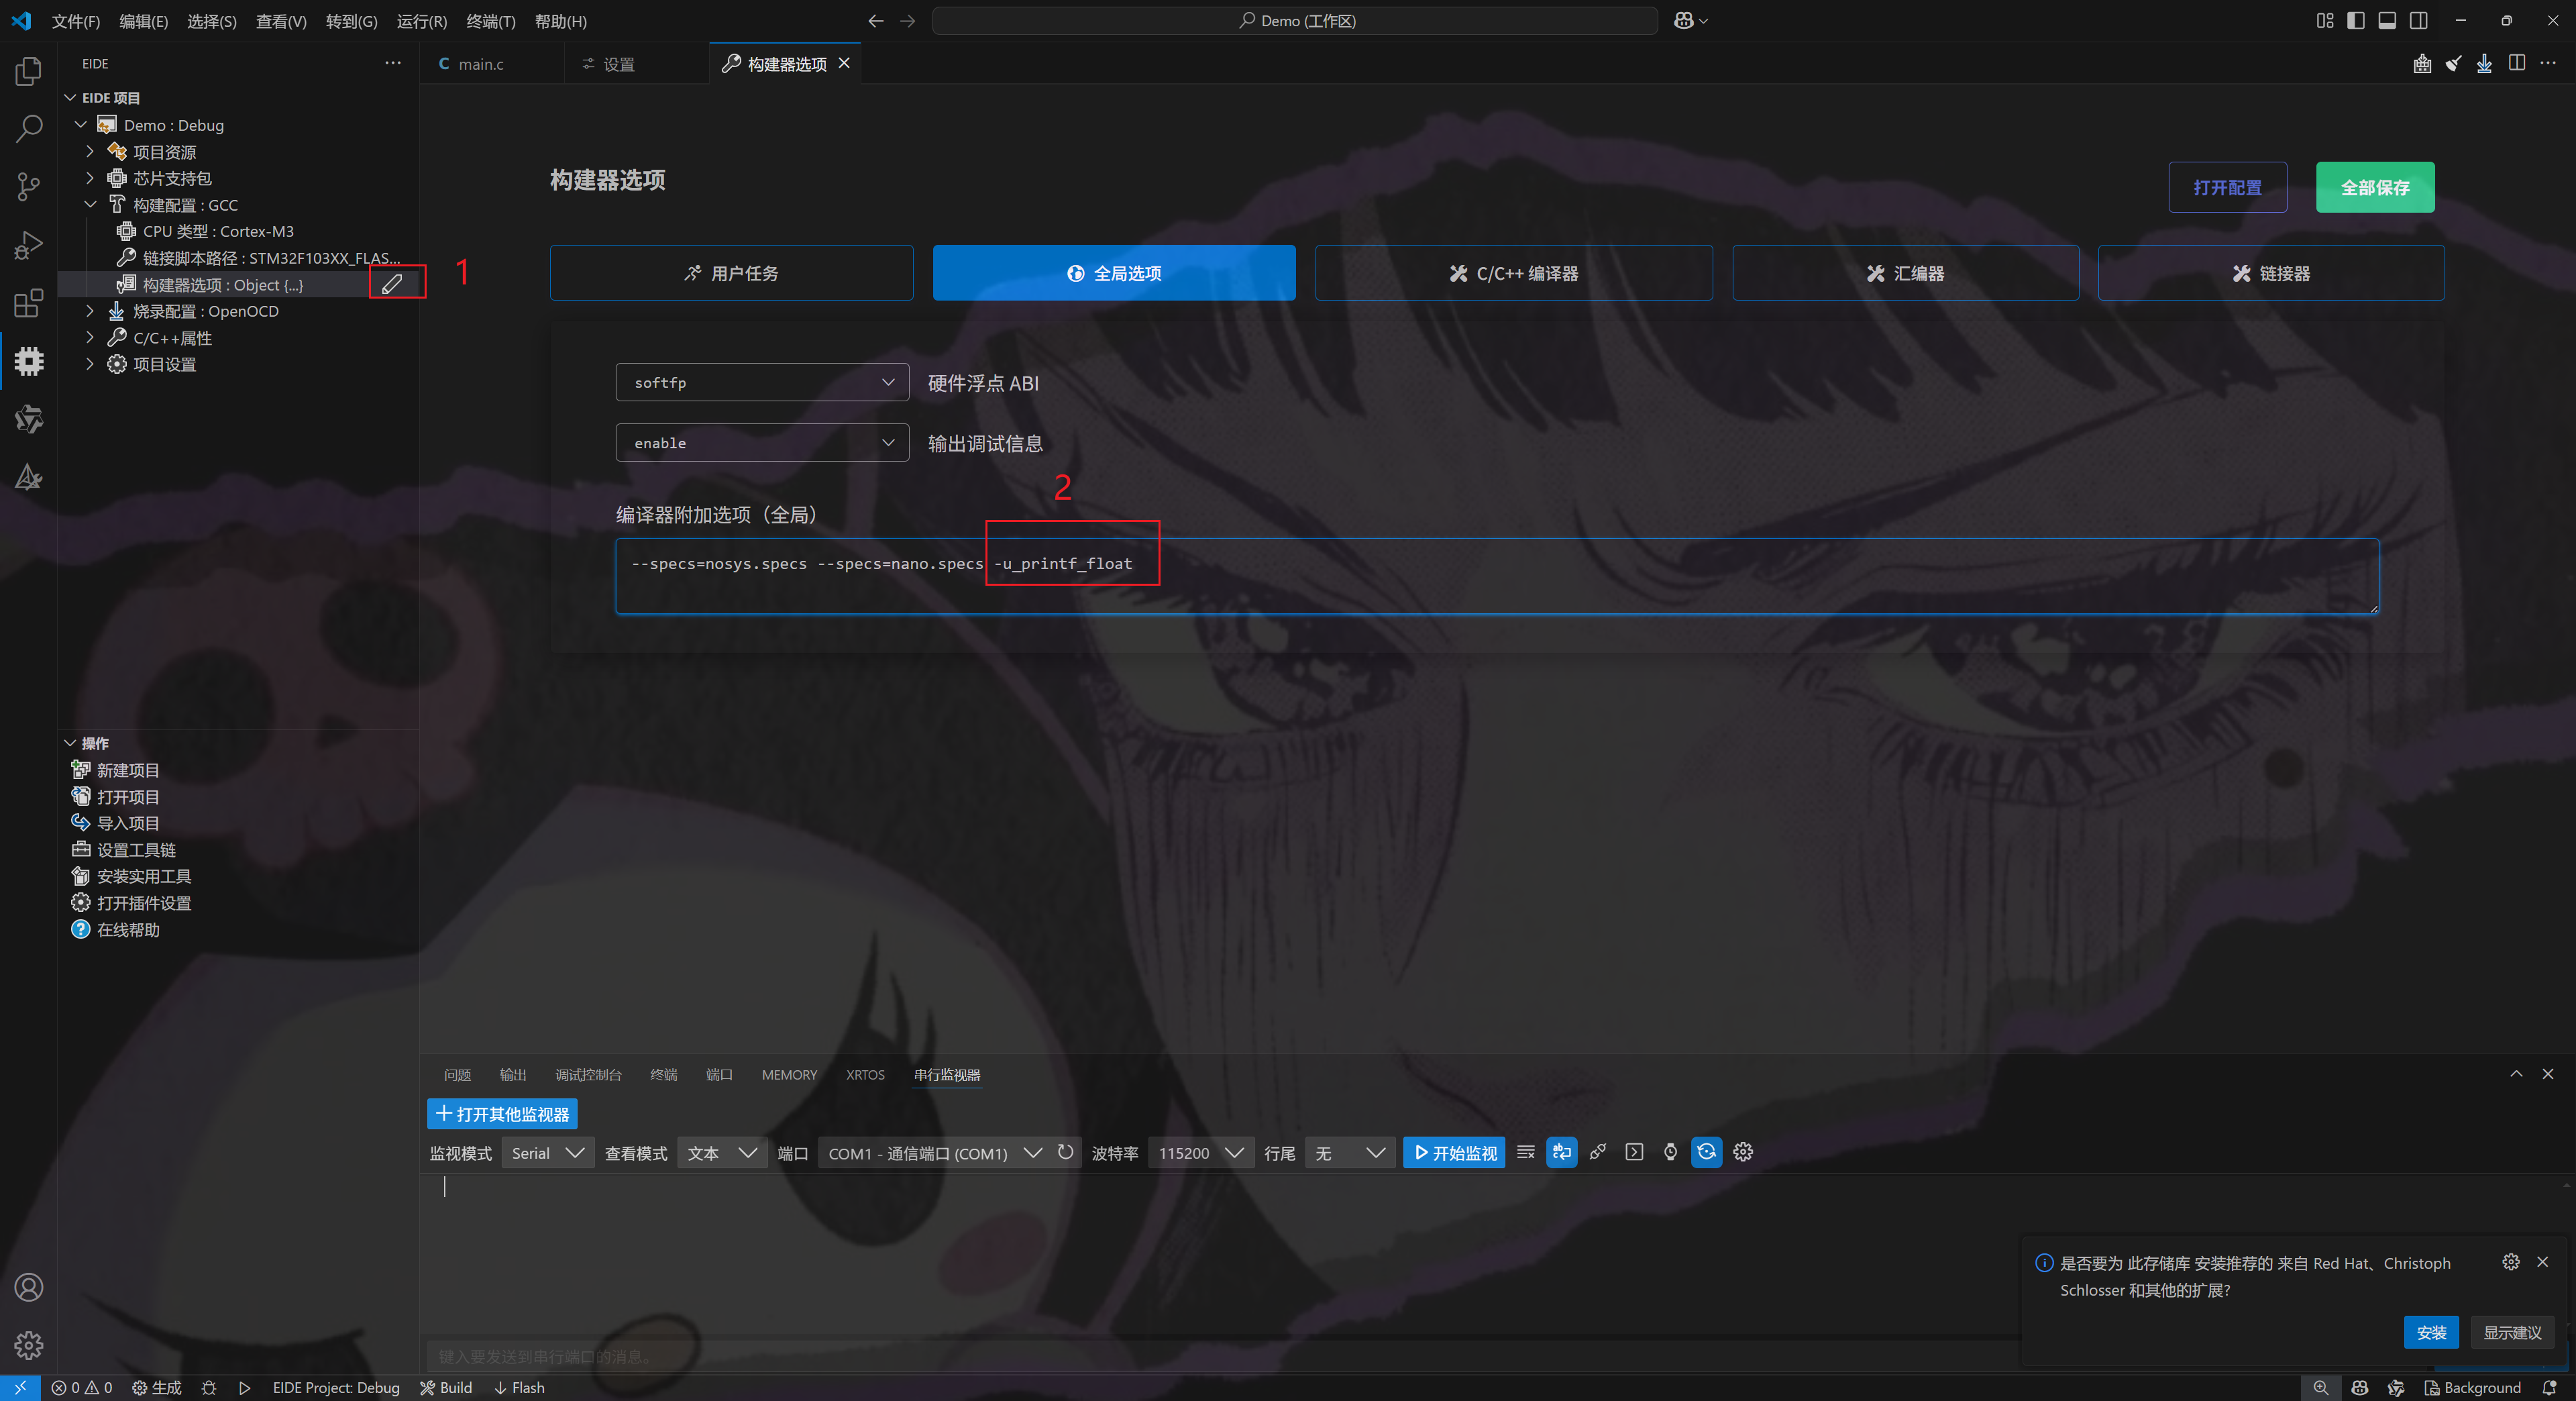Click the flash download icon in editor toolbar
The image size is (2576, 1401).
coord(2484,64)
